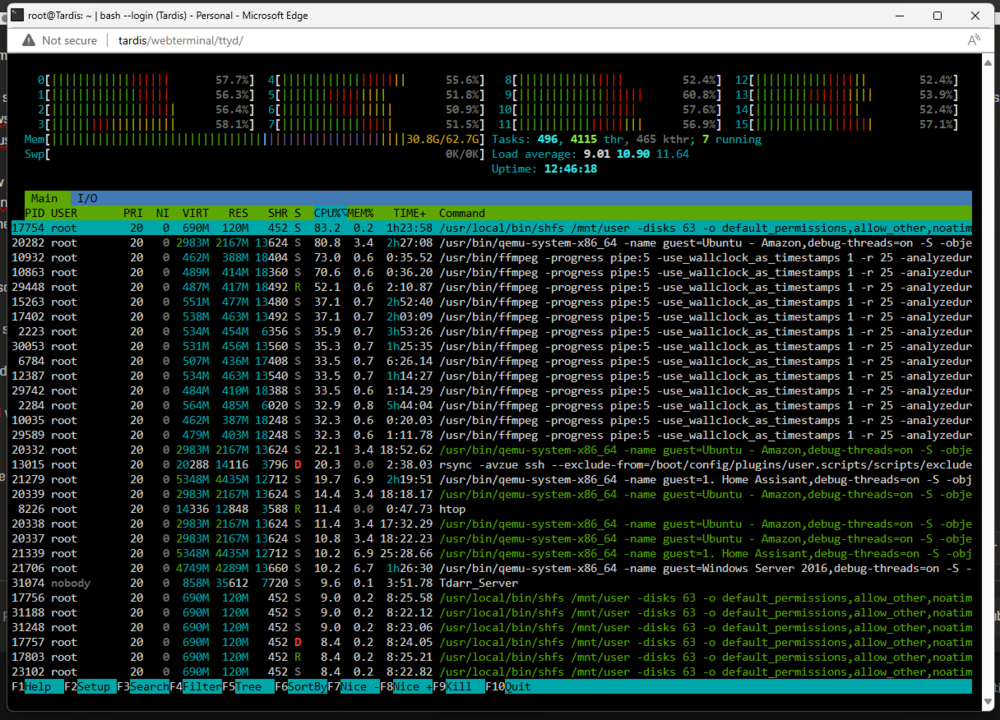This screenshot has height=720, width=1000.
Task: Select the process row with PID 17754
Action: pos(492,228)
